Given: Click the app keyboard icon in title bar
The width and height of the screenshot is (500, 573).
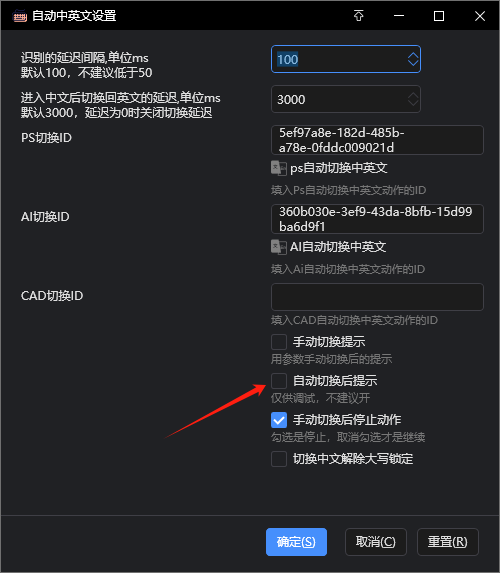Looking at the screenshot, I should coord(20,16).
